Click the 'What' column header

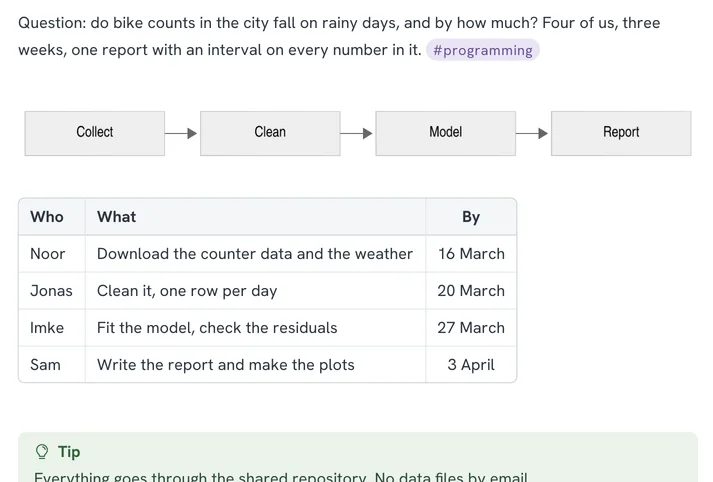coord(255,216)
